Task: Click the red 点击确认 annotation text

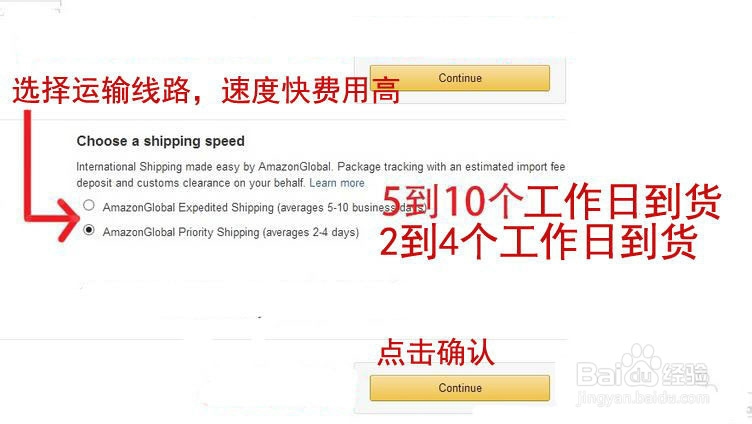Action: (x=435, y=353)
